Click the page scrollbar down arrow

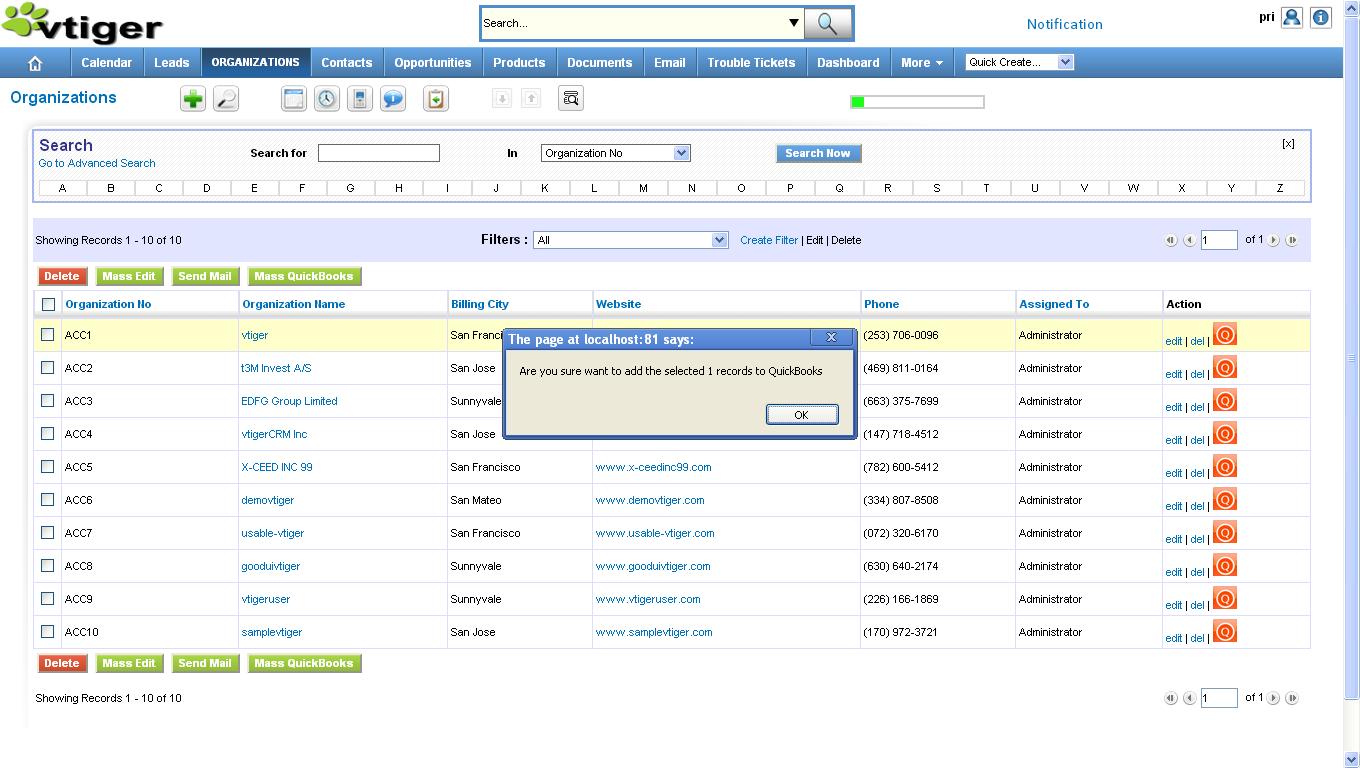pyautogui.click(x=1352, y=760)
